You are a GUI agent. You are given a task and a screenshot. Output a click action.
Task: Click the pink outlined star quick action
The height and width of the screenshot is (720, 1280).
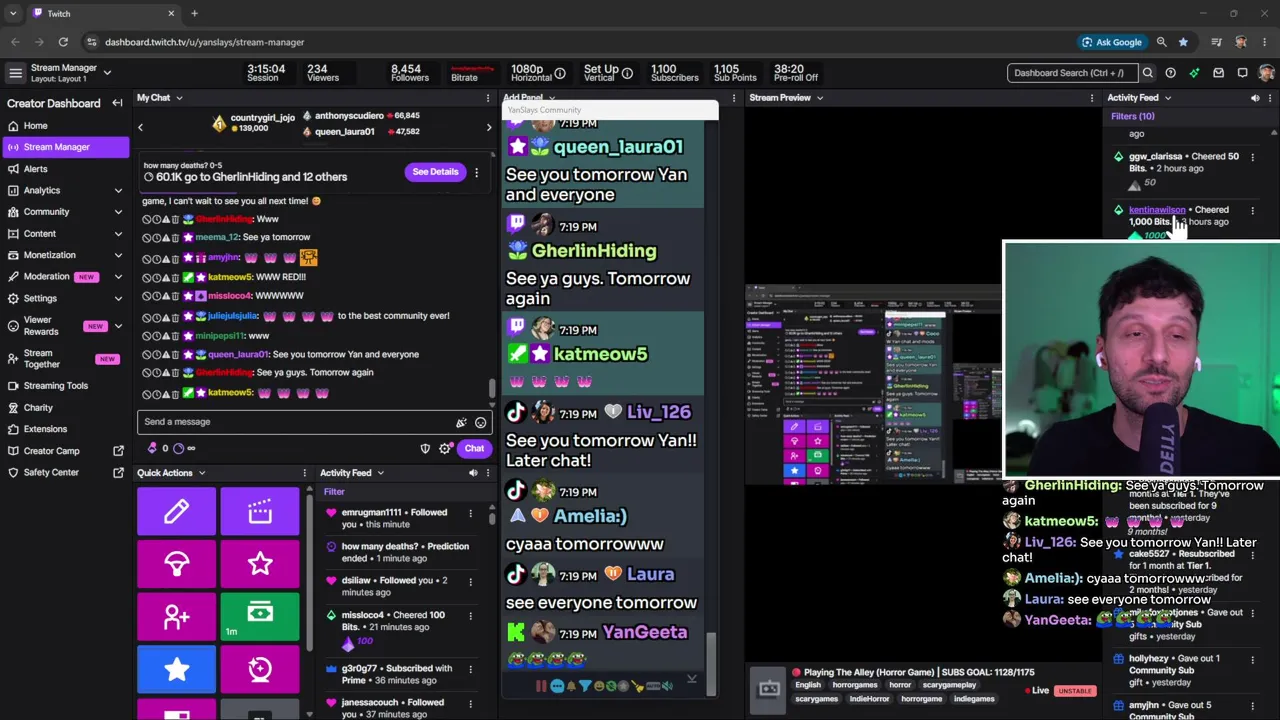click(x=260, y=563)
